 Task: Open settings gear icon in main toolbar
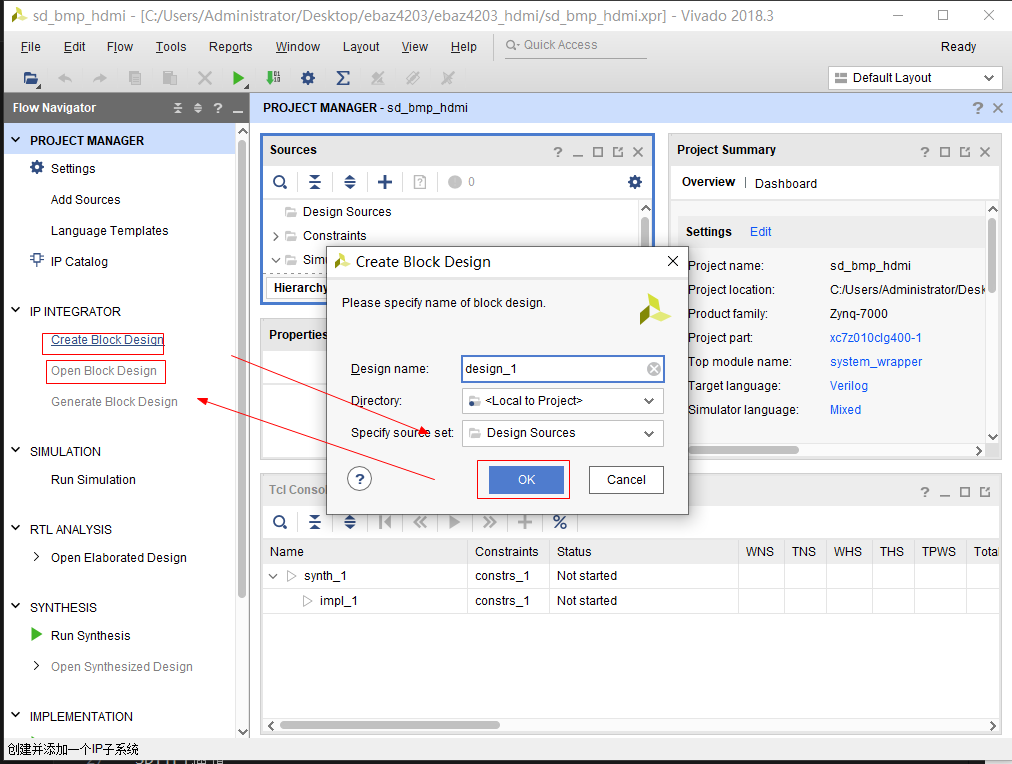click(x=308, y=78)
